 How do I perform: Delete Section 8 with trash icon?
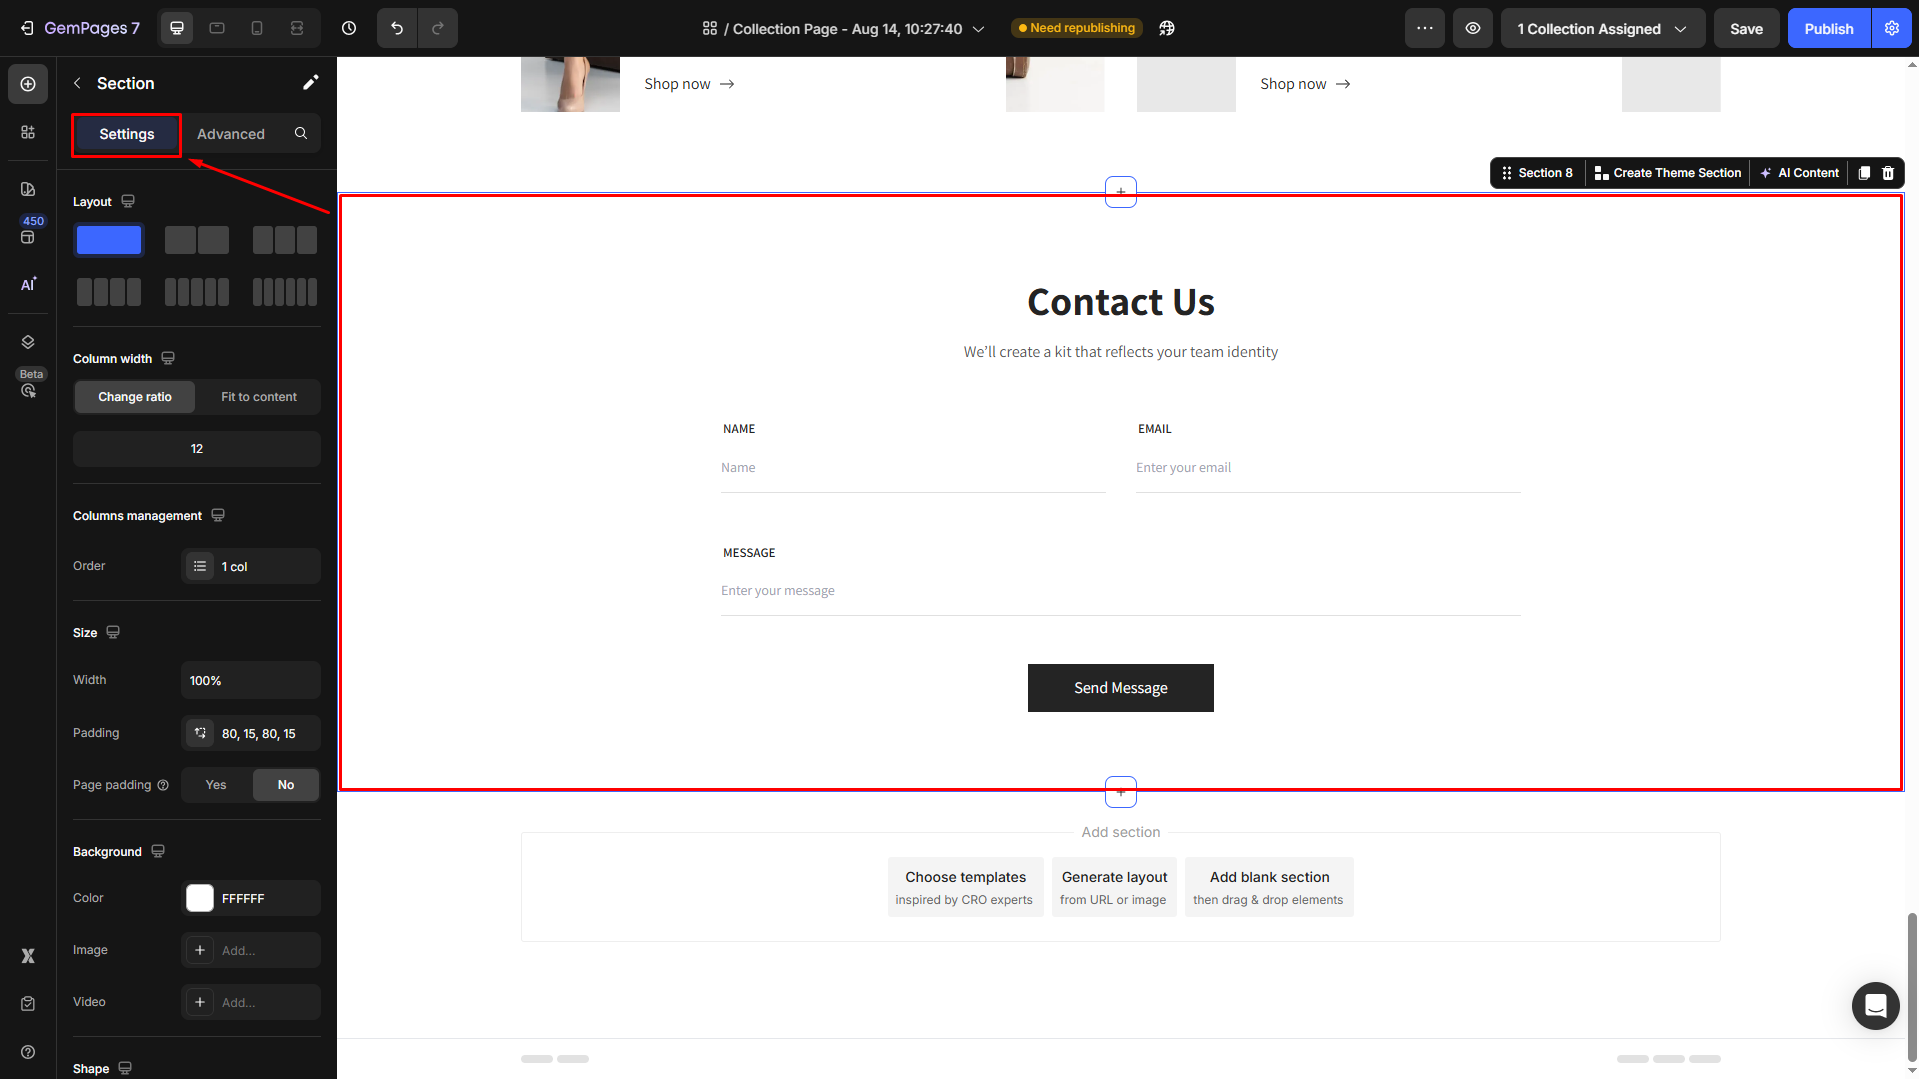(1888, 173)
